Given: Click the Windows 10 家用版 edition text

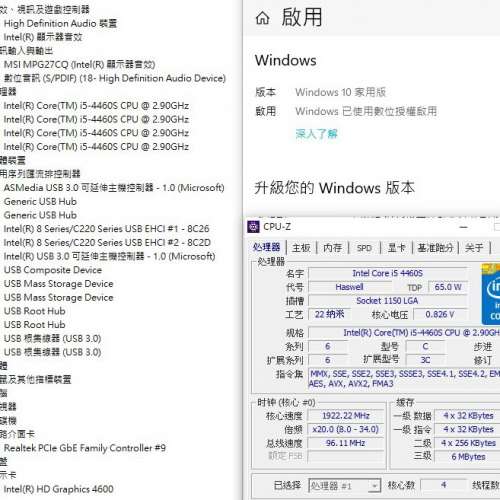Looking at the screenshot, I should [341, 92].
